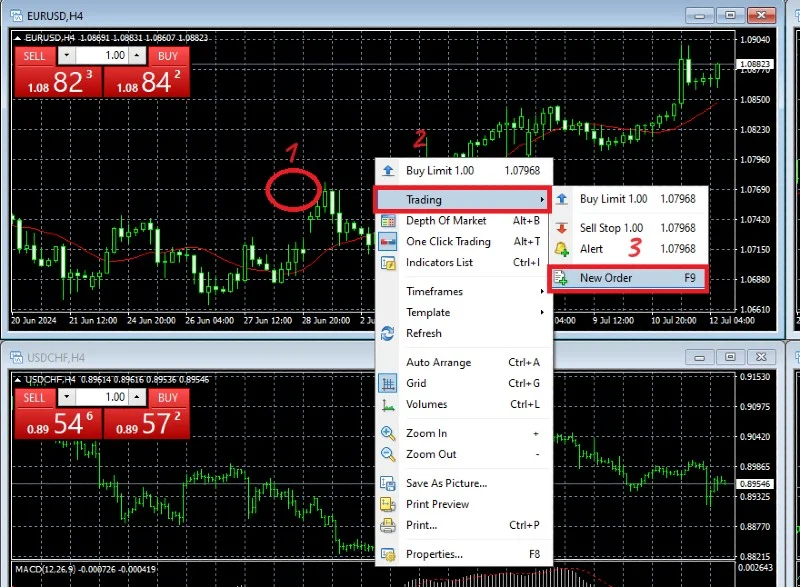Click the USDCHF SELL button
800x587 pixels.
point(34,397)
